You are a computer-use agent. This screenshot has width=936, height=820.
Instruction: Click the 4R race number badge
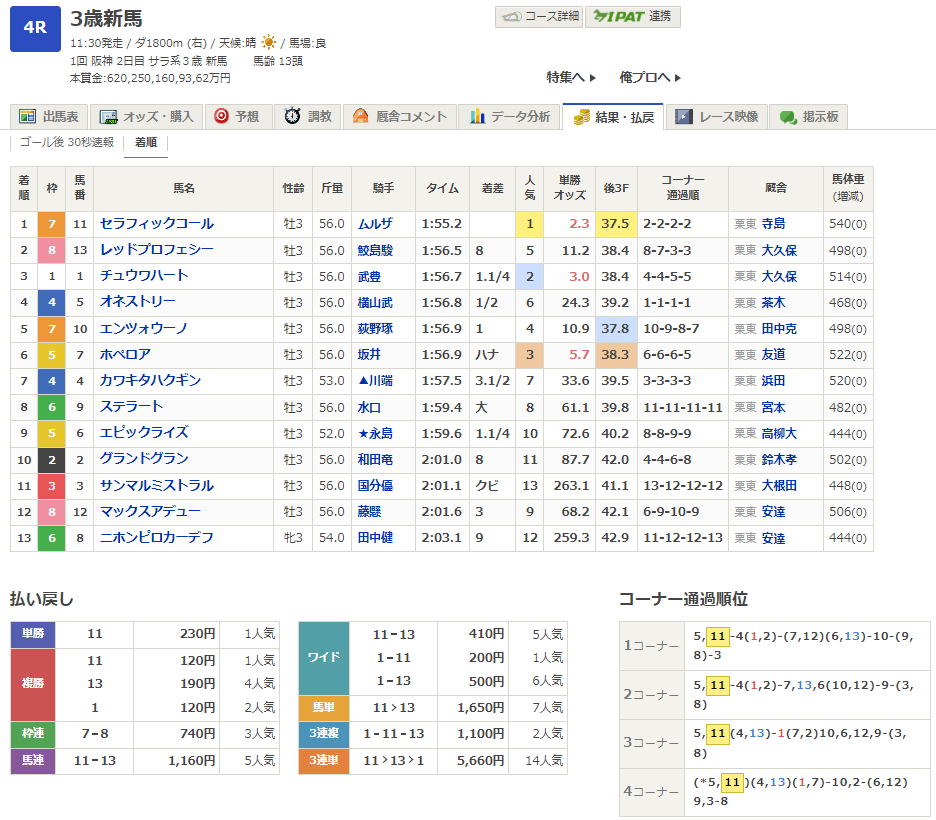[35, 27]
